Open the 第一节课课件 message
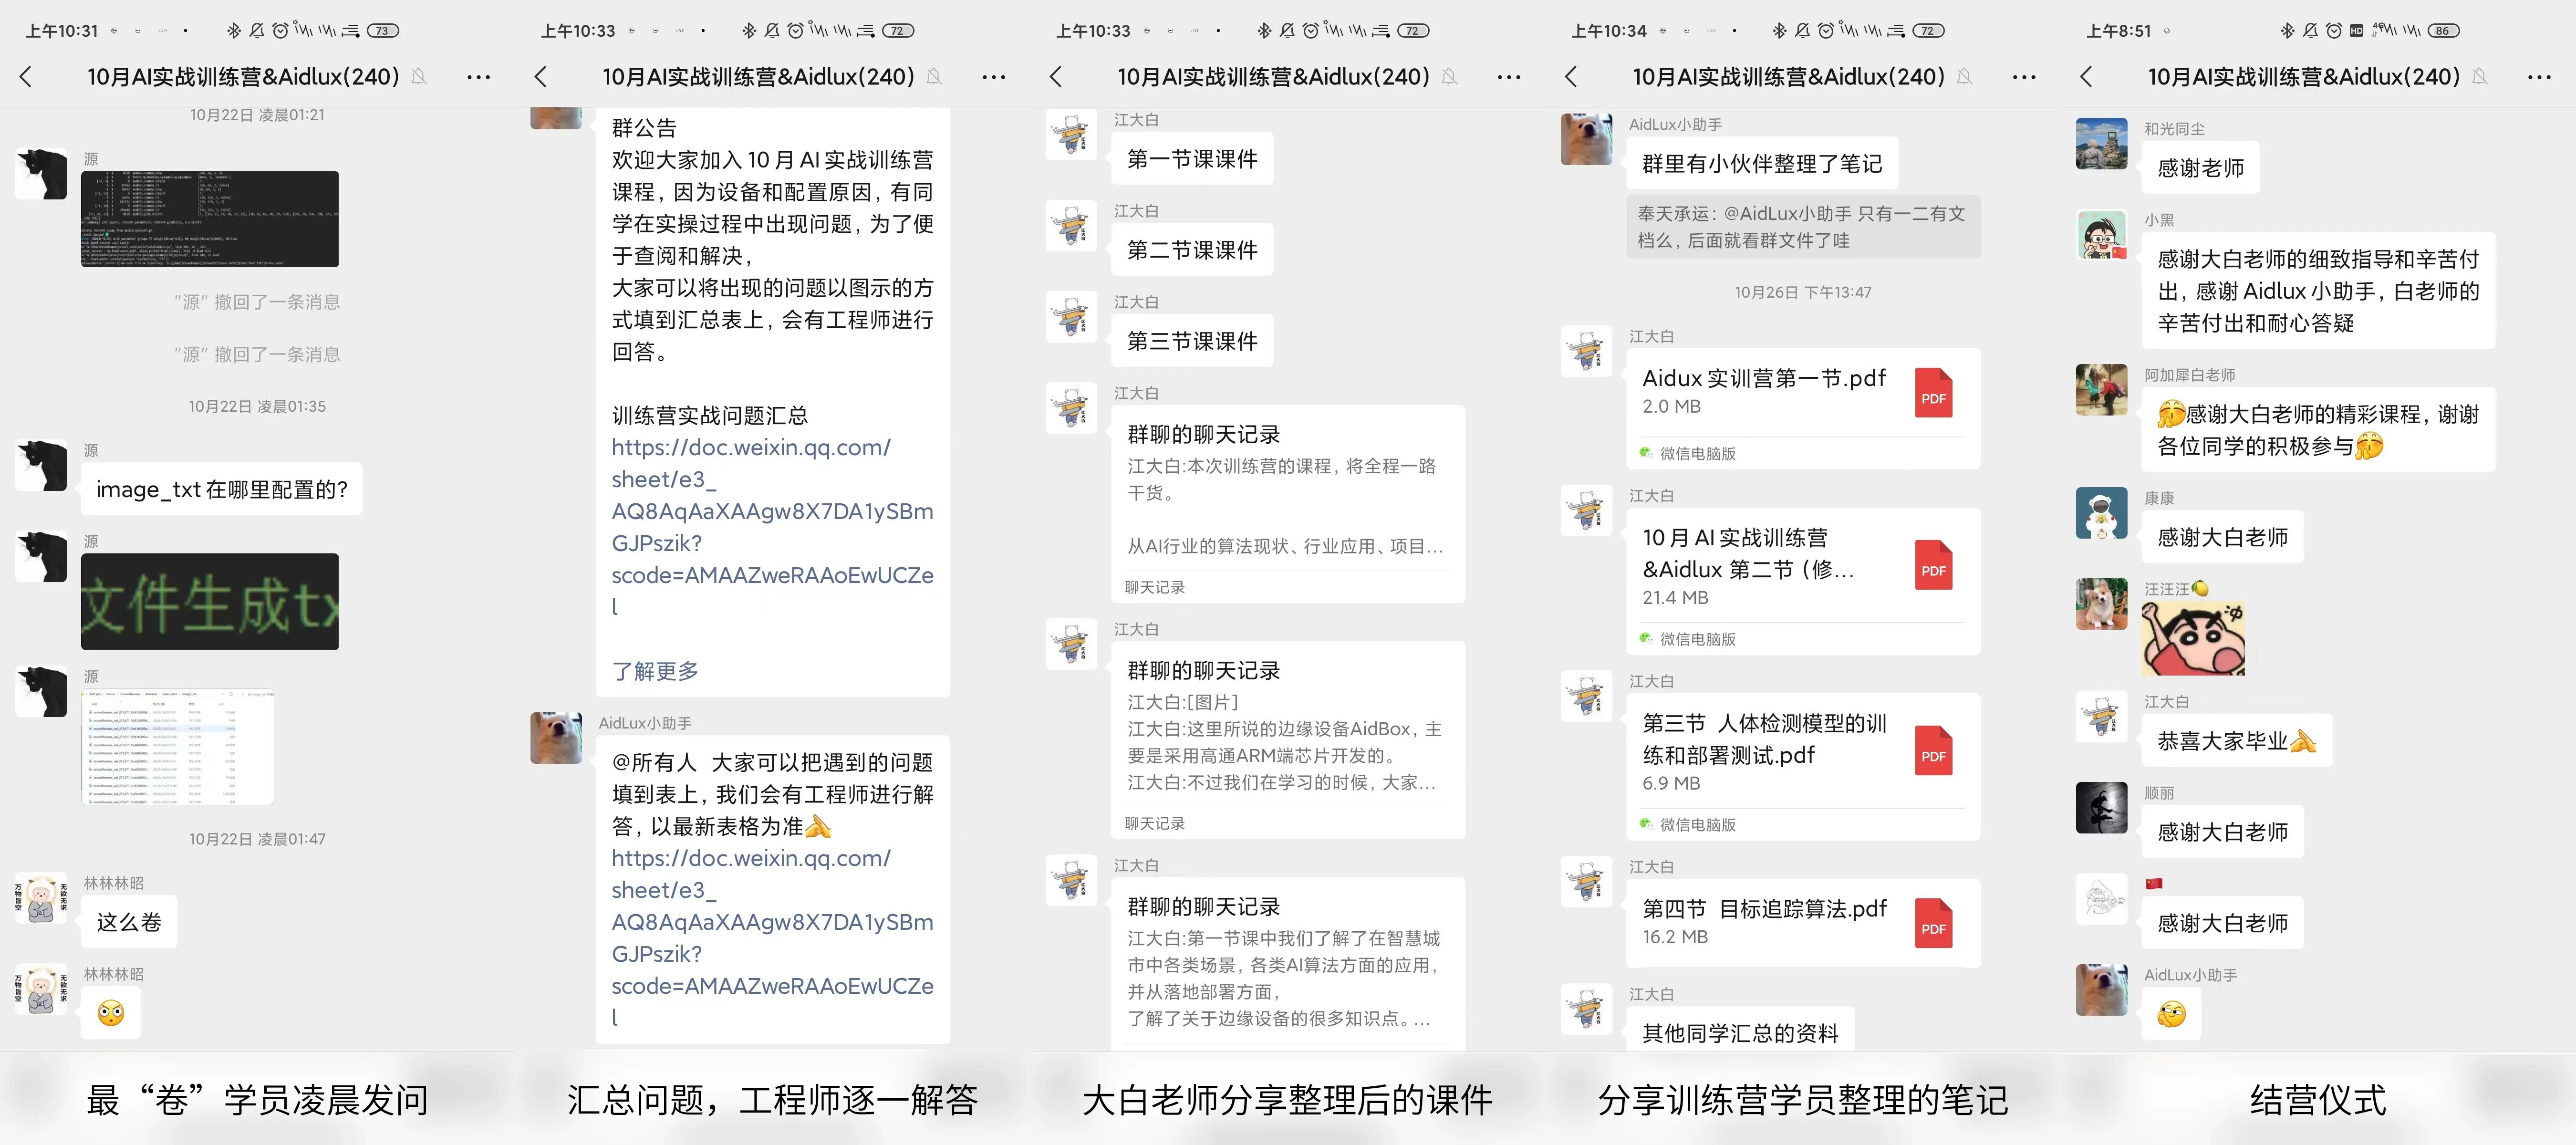Viewport: 2576px width, 1145px height. point(1192,158)
